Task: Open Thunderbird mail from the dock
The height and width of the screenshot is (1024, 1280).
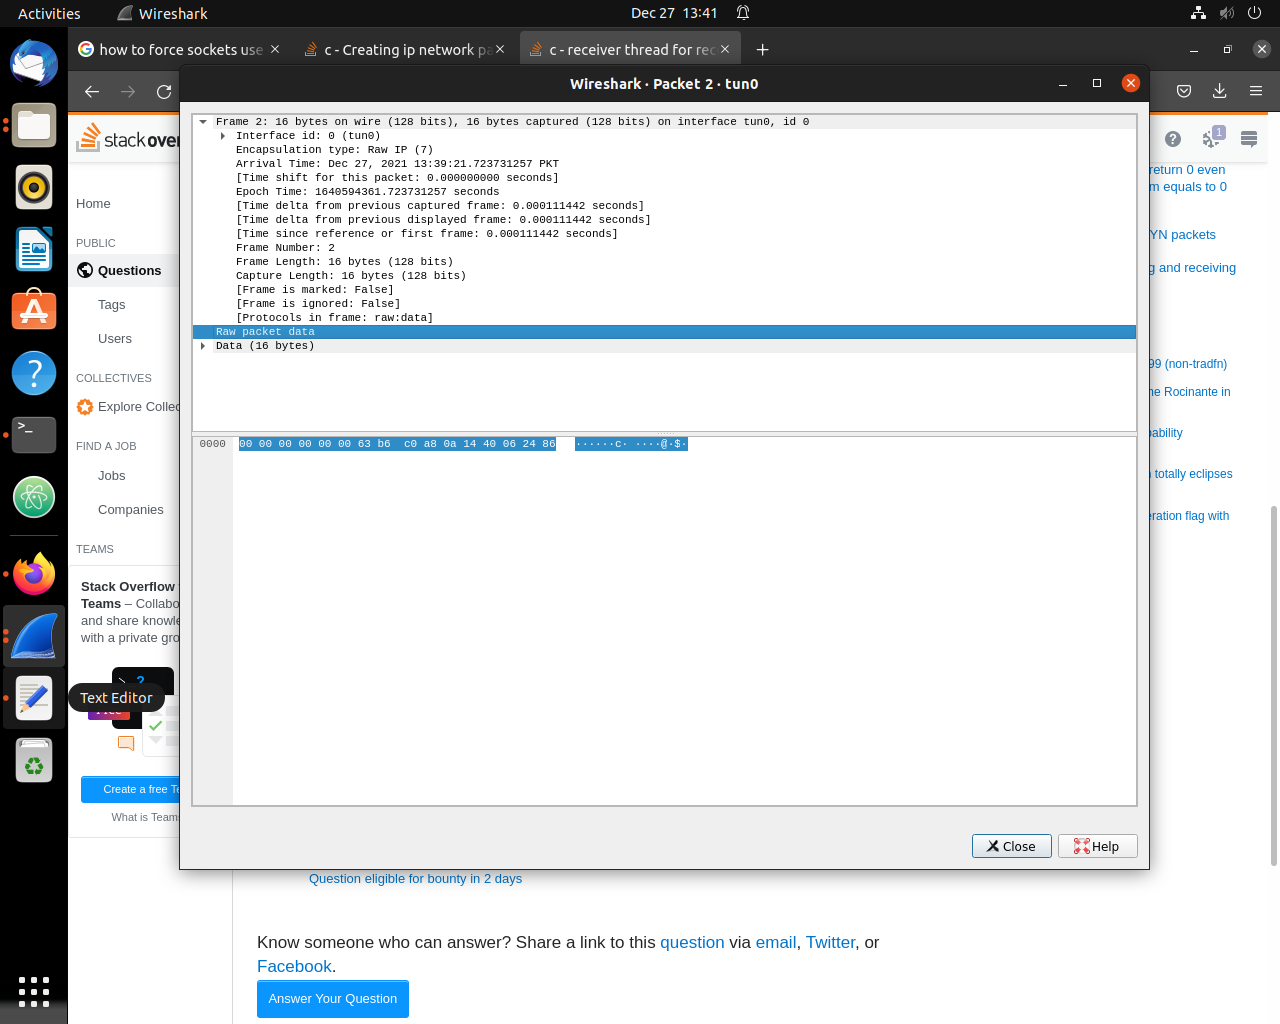Action: point(34,62)
